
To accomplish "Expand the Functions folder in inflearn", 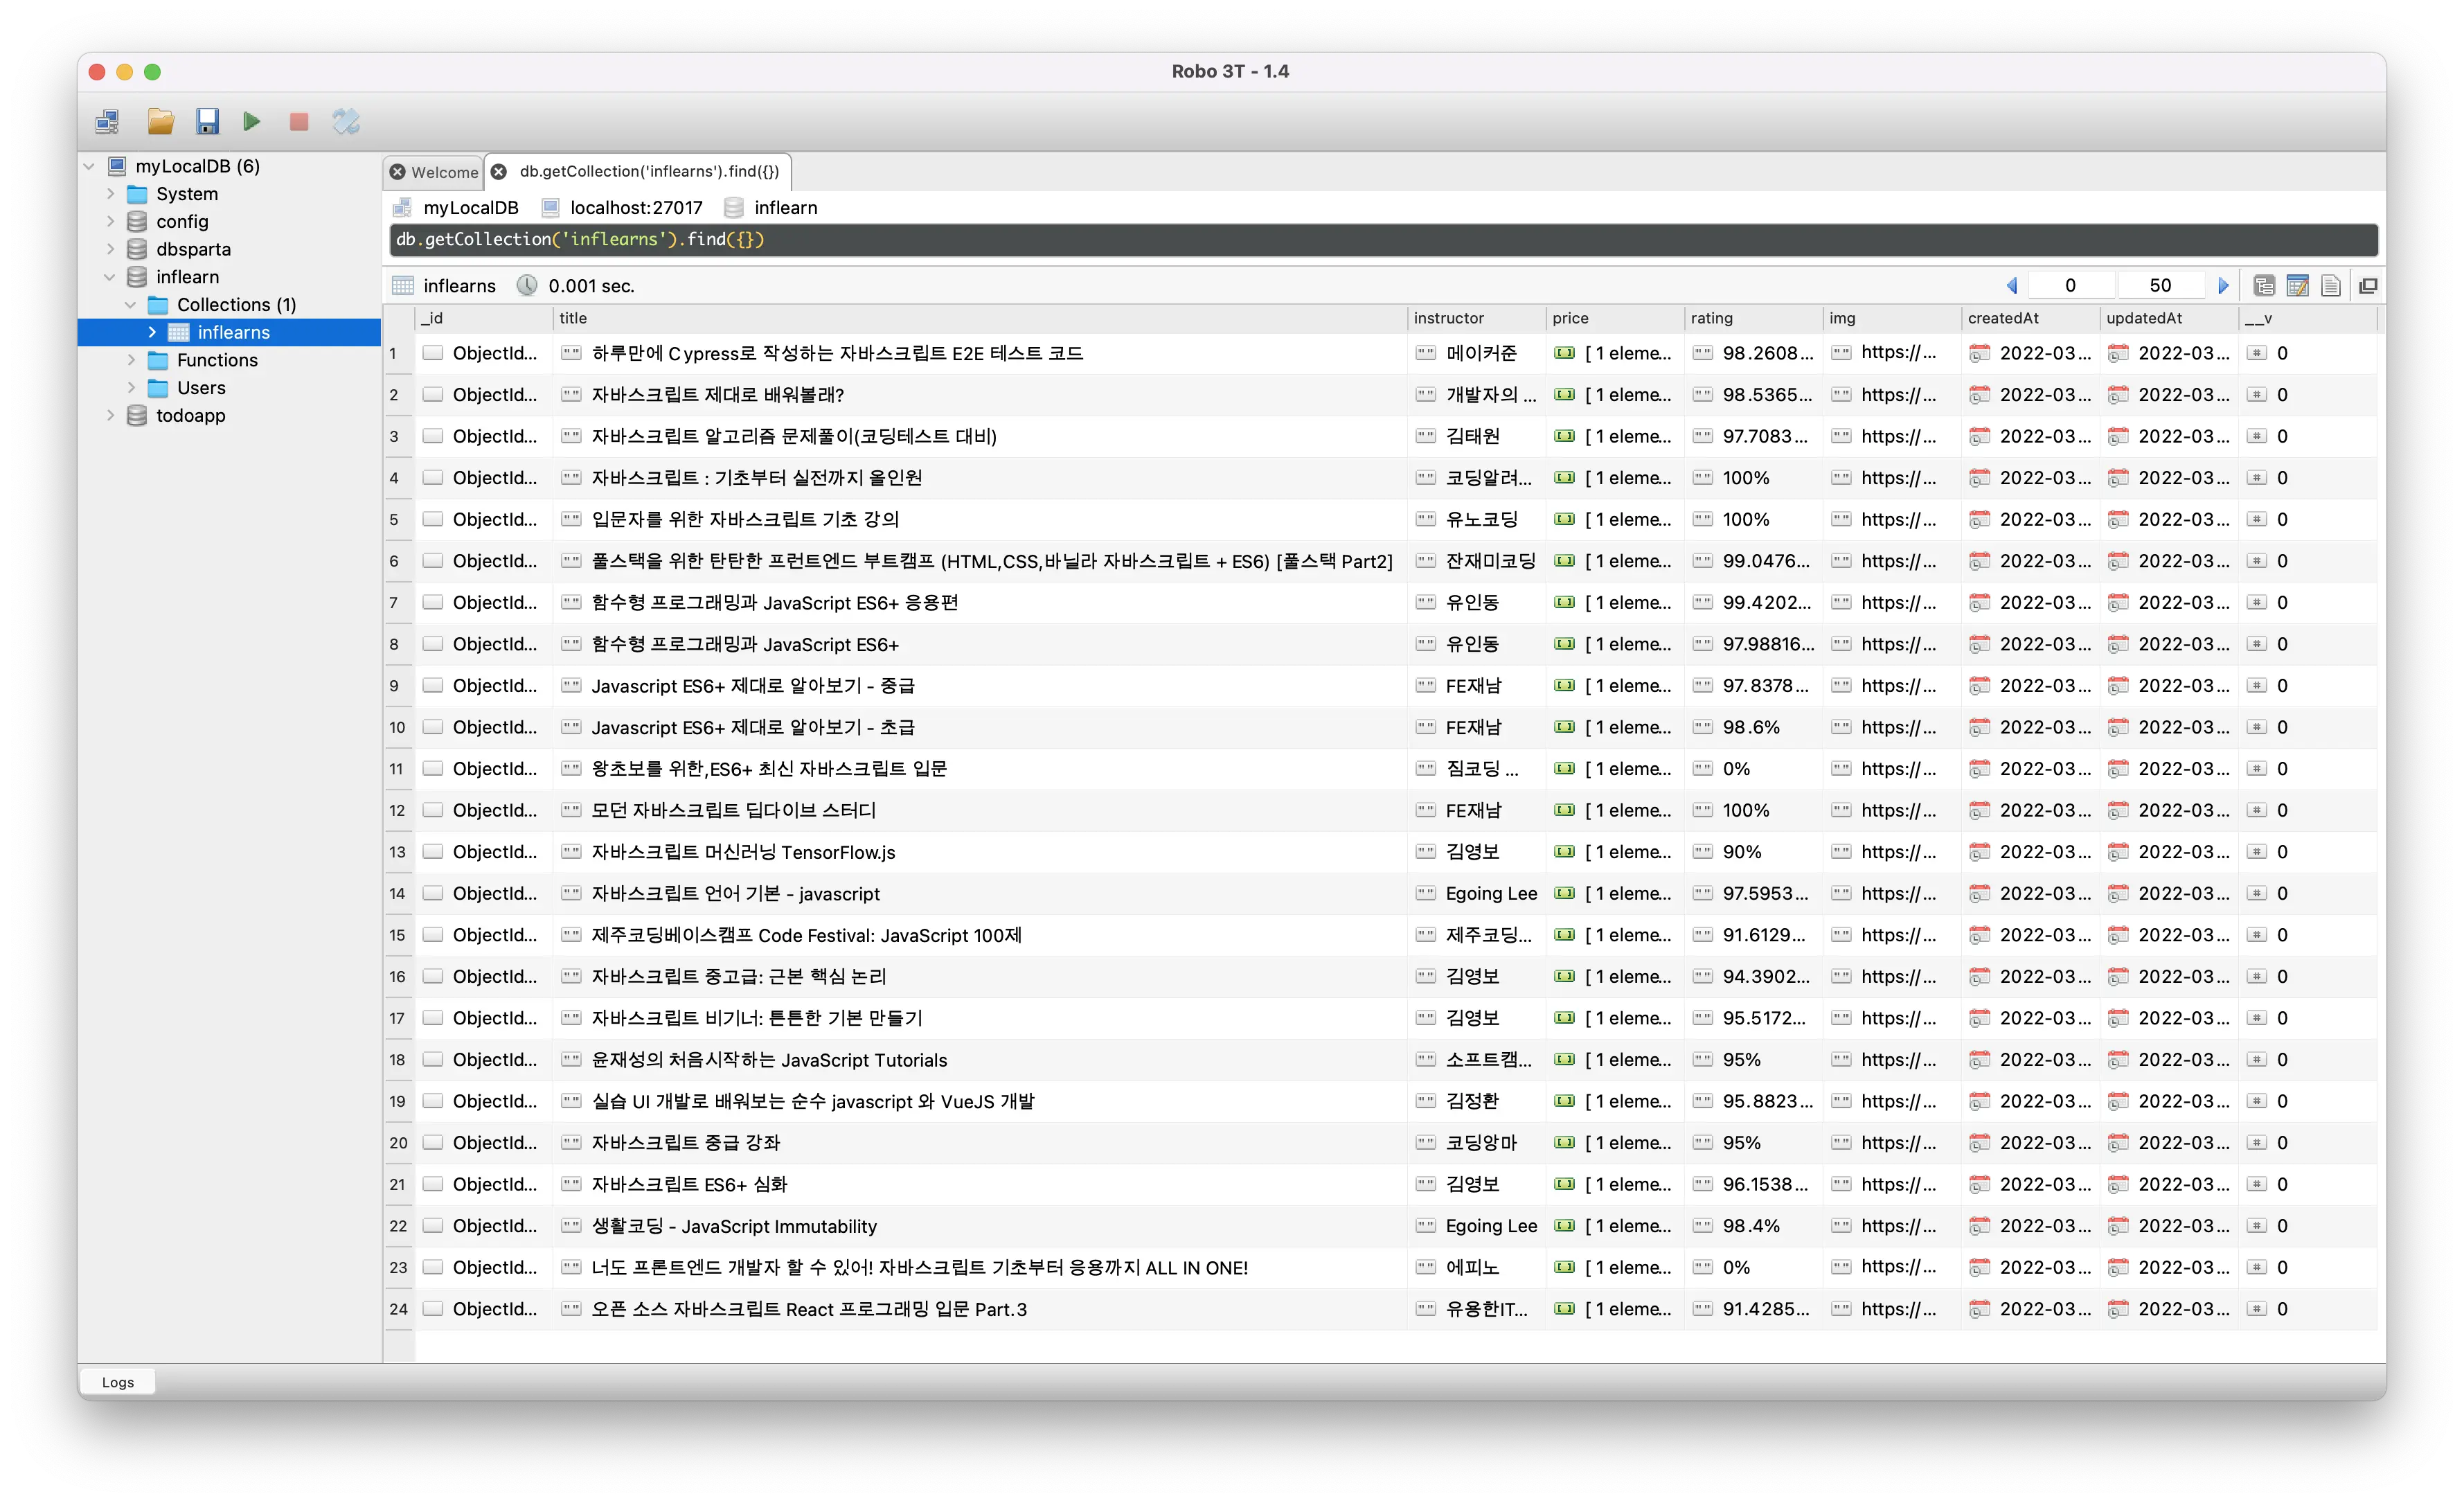I will coord(131,360).
